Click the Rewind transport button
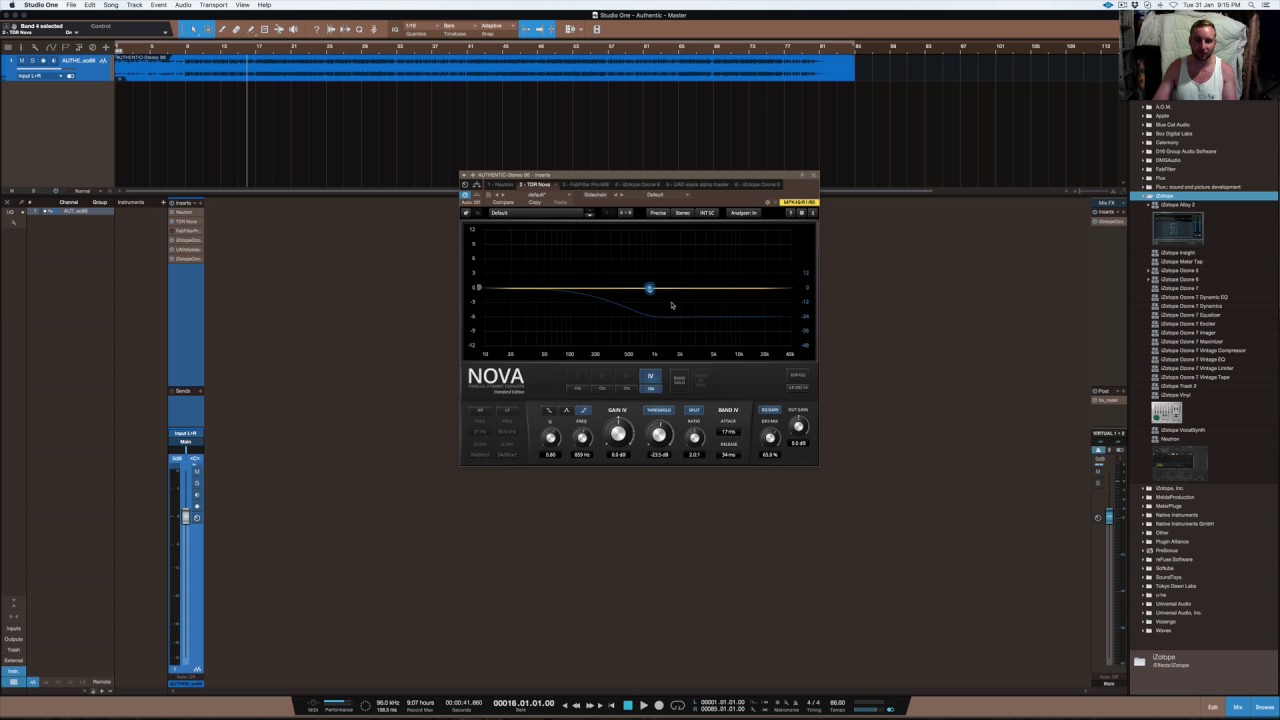The image size is (1280, 720). tap(576, 705)
